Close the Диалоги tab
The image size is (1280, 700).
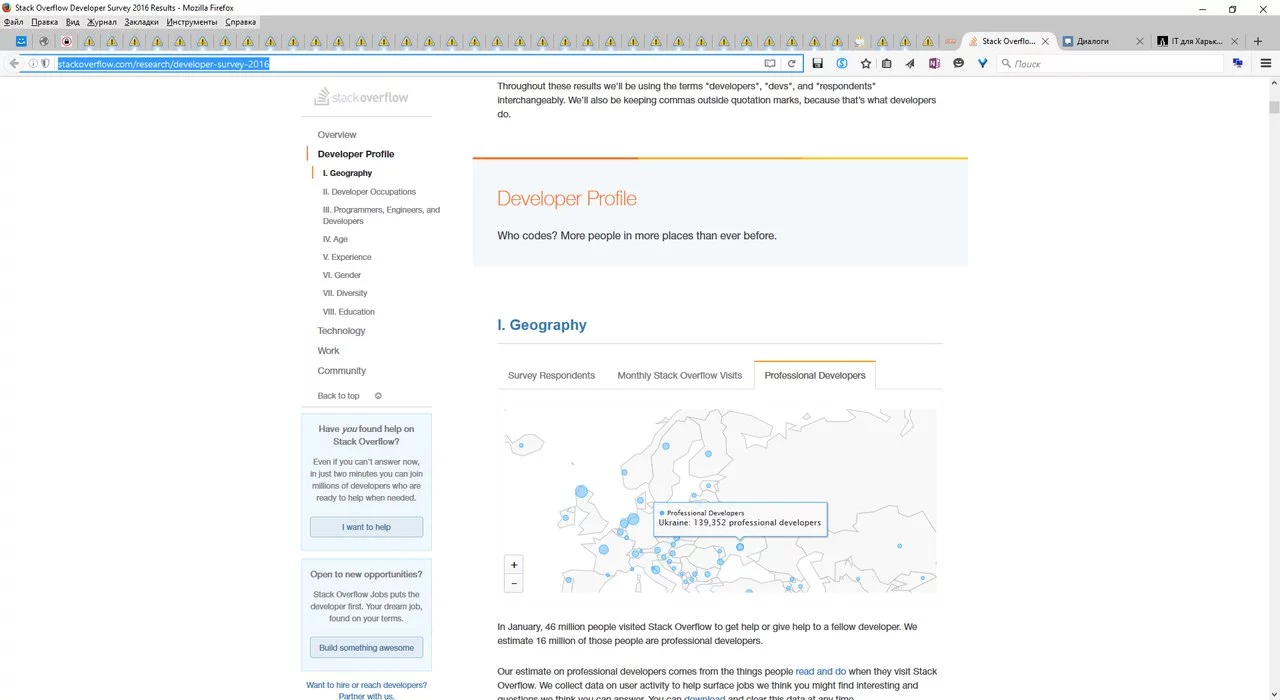1140,41
